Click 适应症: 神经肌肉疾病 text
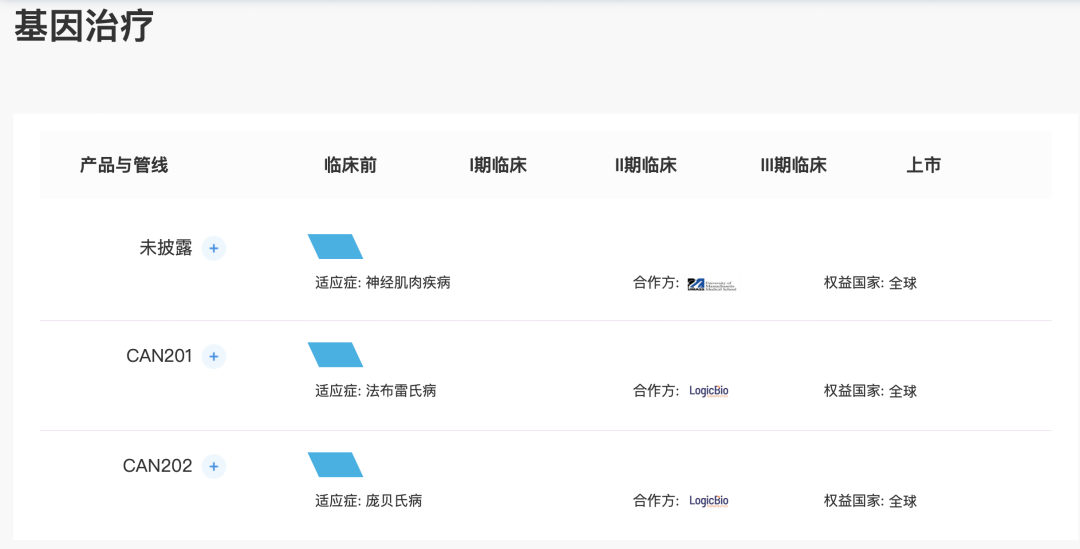 pyautogui.click(x=383, y=283)
